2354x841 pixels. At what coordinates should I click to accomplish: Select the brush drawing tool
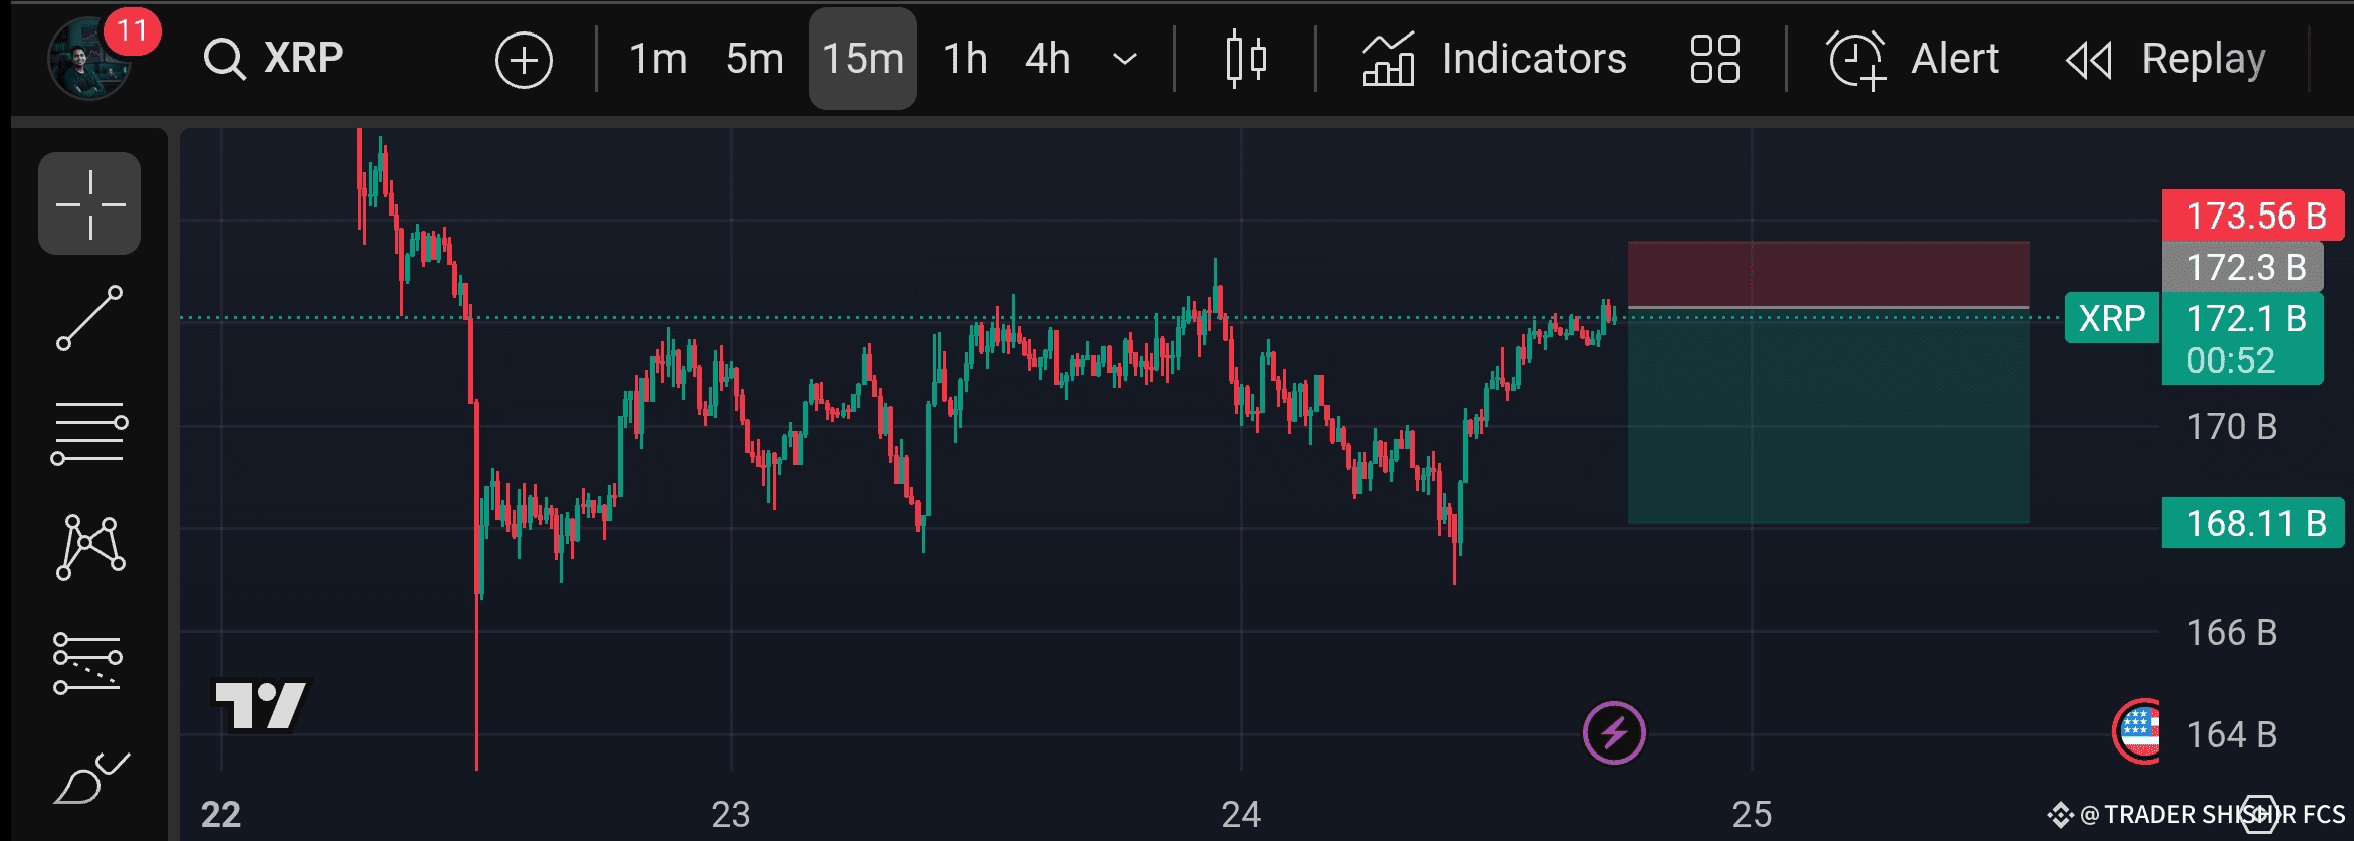pos(89,778)
